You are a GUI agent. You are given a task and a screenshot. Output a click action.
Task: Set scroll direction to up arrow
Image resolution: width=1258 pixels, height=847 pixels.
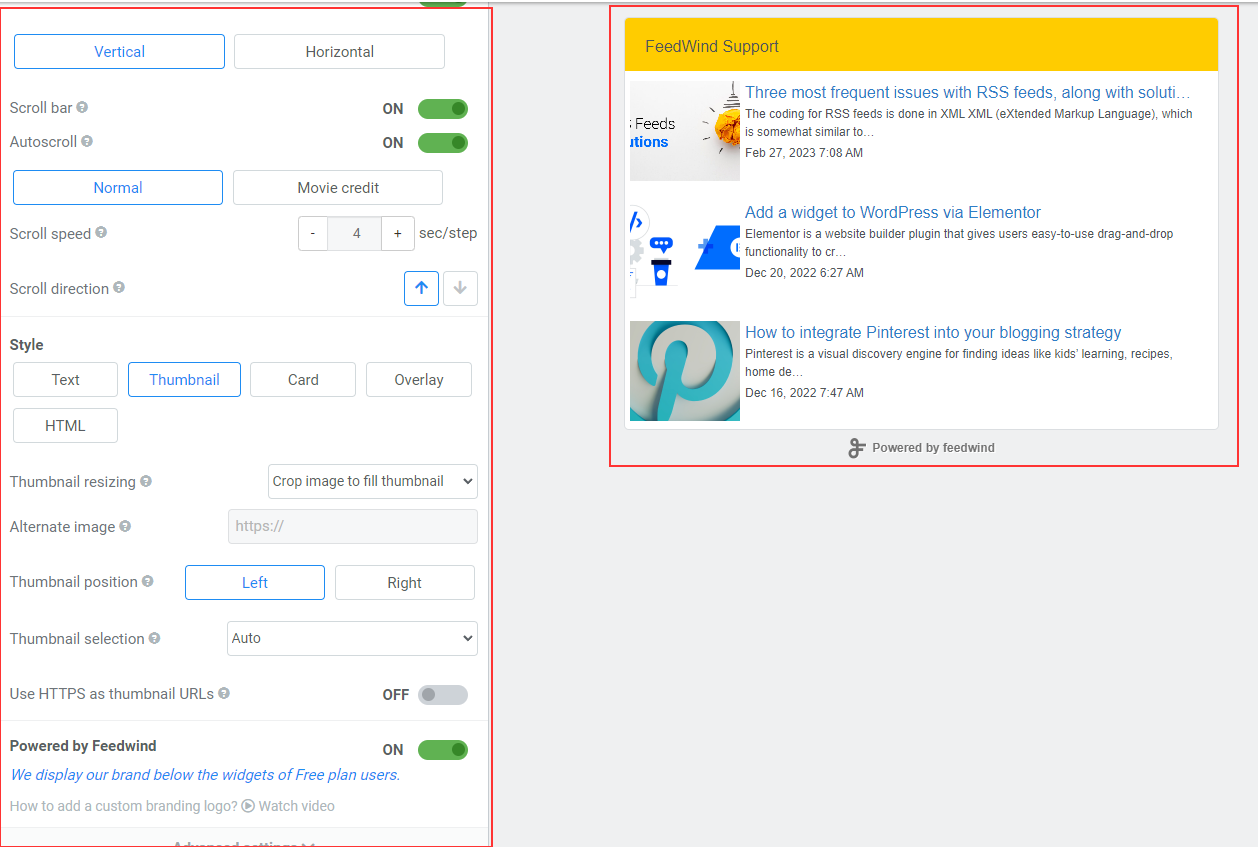pos(421,288)
